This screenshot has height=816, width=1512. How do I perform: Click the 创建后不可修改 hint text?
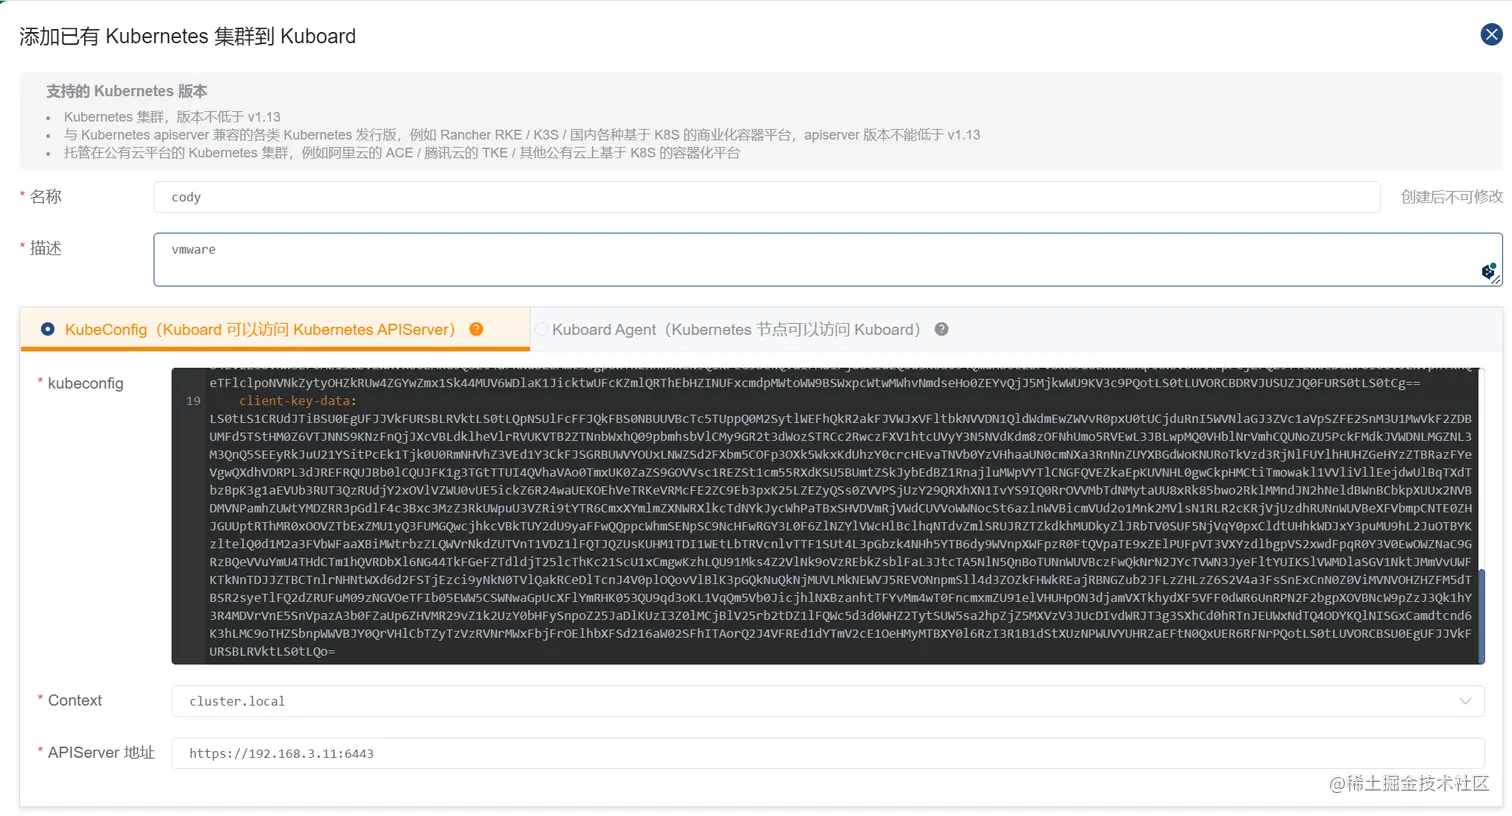click(x=1451, y=197)
